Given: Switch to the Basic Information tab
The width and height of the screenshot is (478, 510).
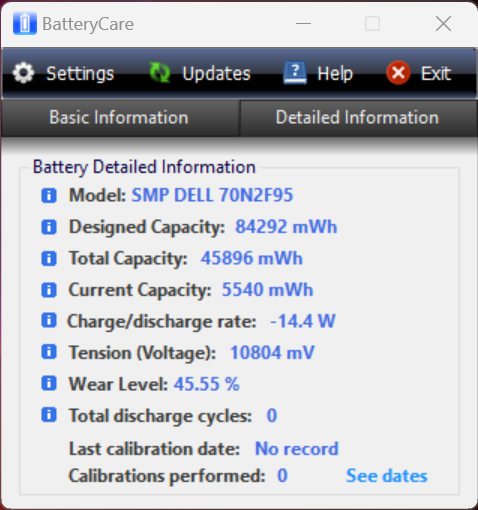Looking at the screenshot, I should [119, 118].
